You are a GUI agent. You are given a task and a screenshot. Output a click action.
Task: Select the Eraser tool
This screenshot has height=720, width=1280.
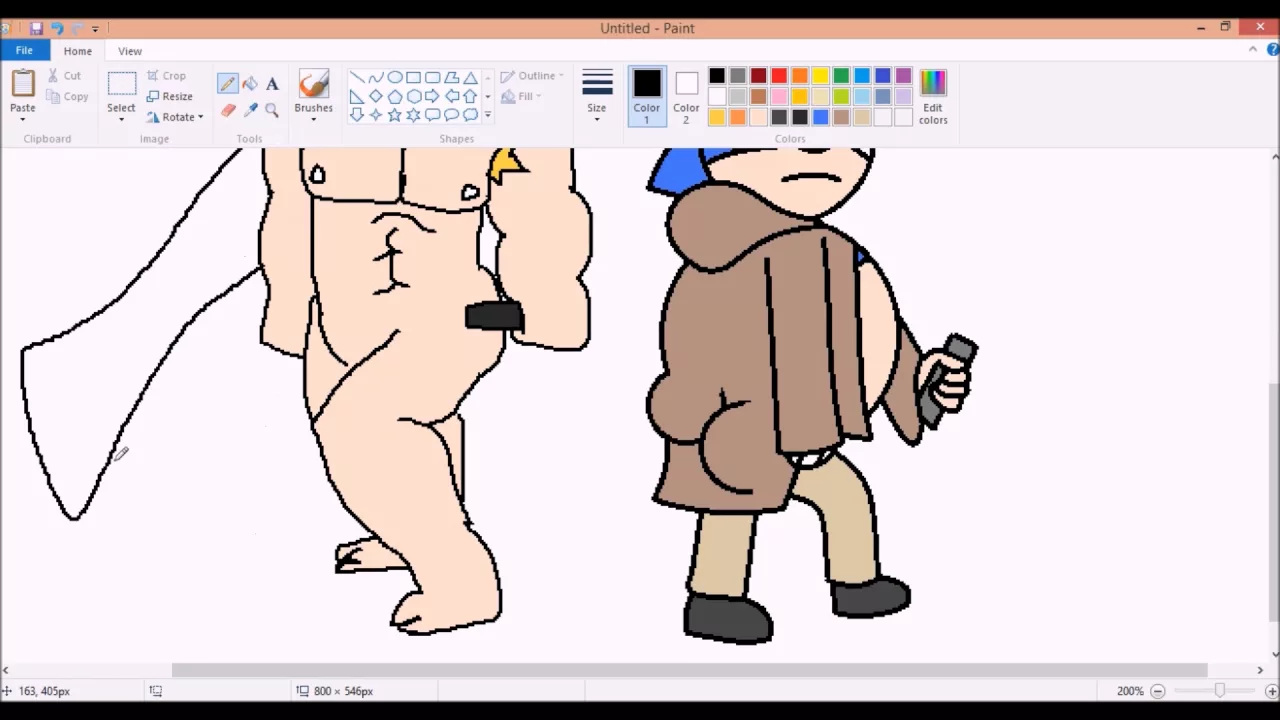228,110
